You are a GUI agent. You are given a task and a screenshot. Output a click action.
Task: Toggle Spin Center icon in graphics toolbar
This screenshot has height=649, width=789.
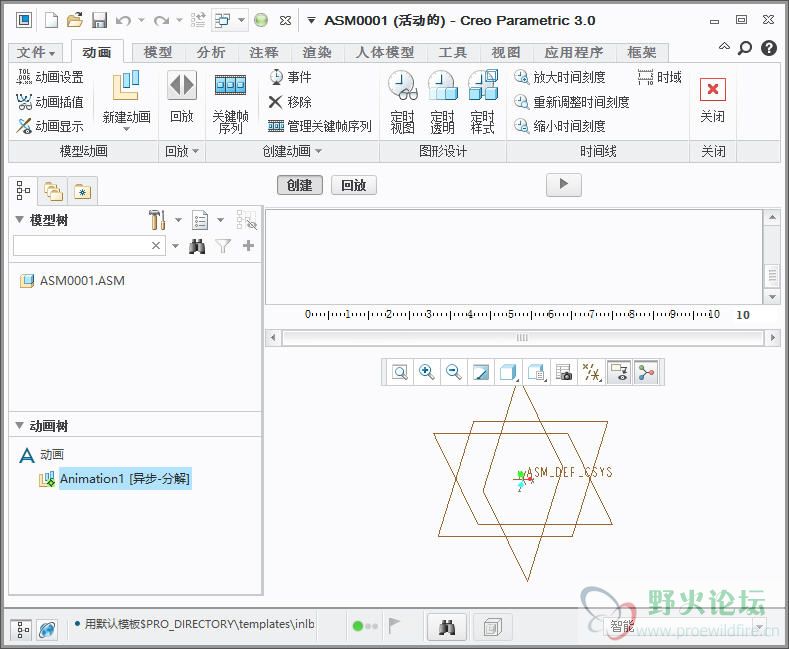[x=646, y=373]
